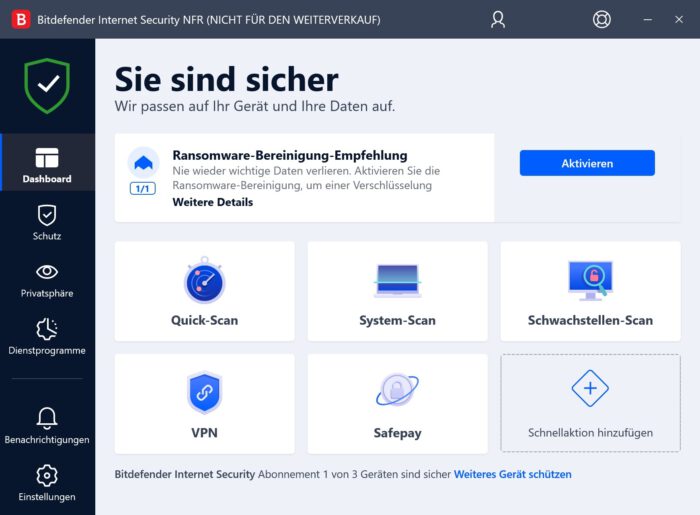Viewport: 700px width, 515px height.
Task: Click the Bitdefender B logo
Action: 21,20
